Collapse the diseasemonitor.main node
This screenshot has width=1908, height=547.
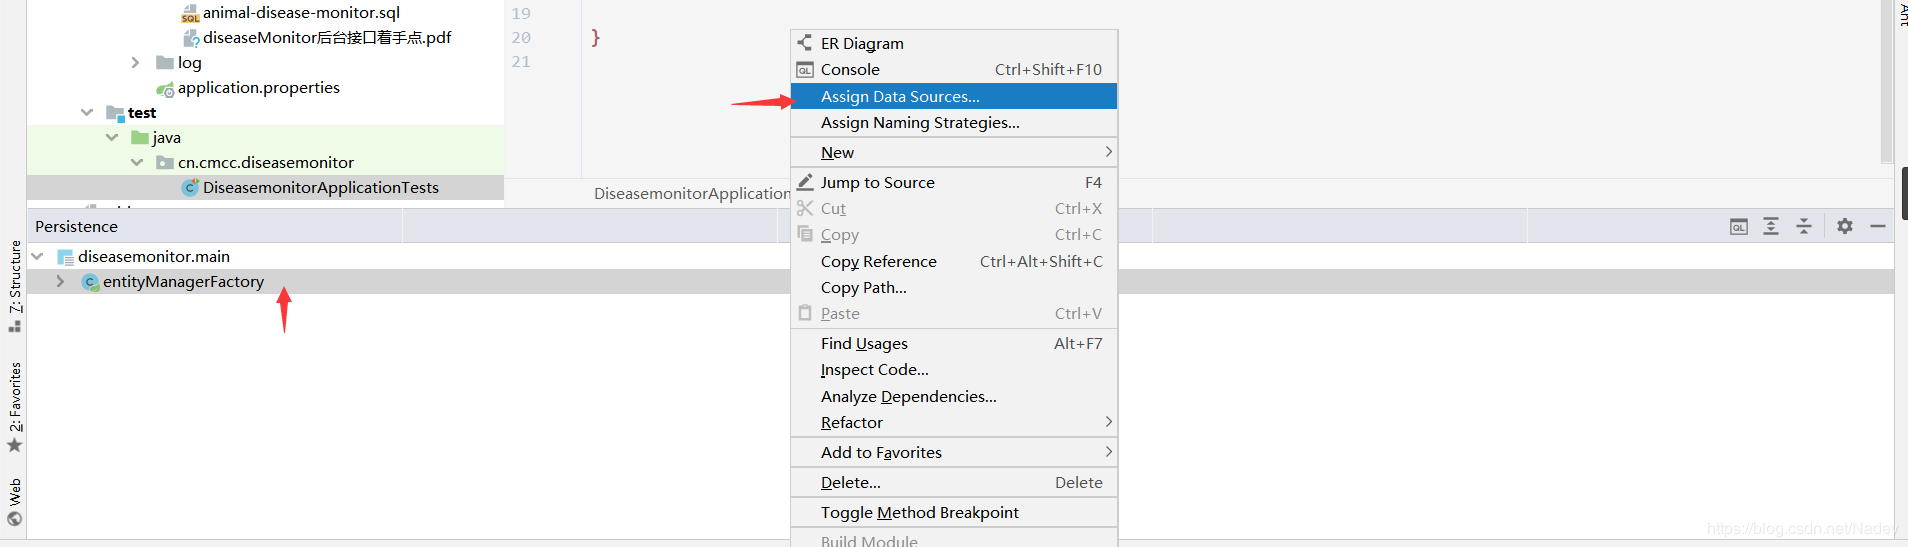point(38,257)
